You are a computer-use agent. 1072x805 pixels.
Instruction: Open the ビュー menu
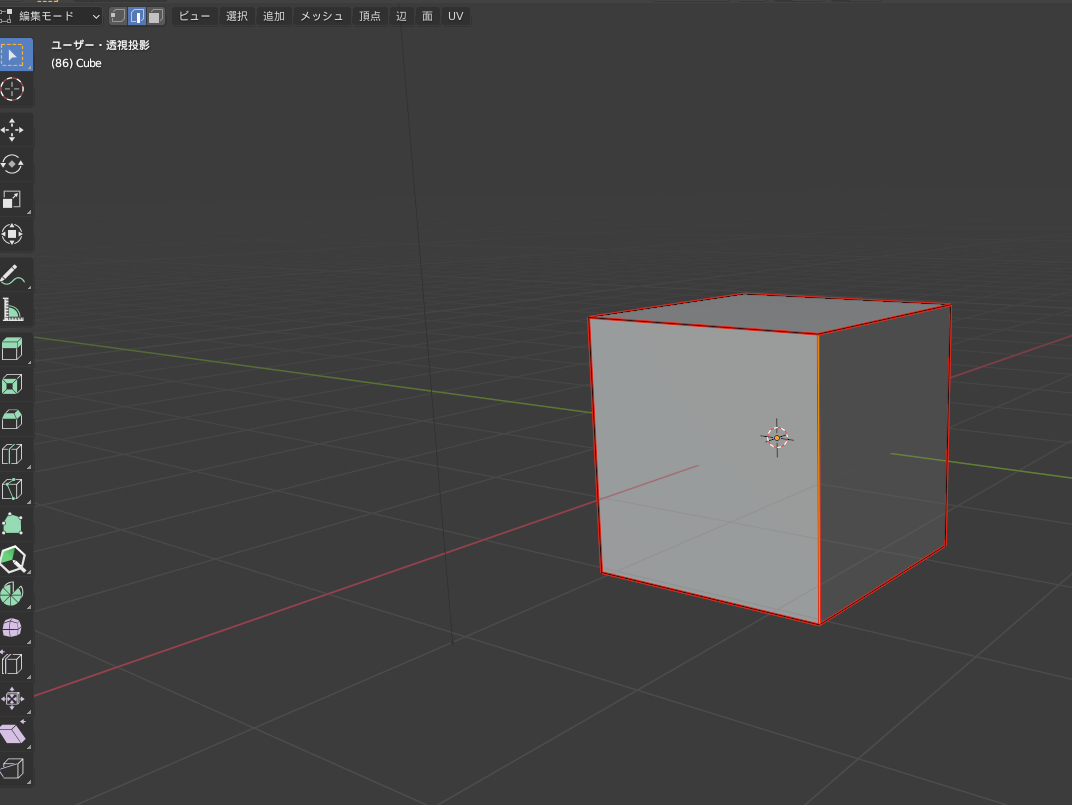(x=194, y=16)
